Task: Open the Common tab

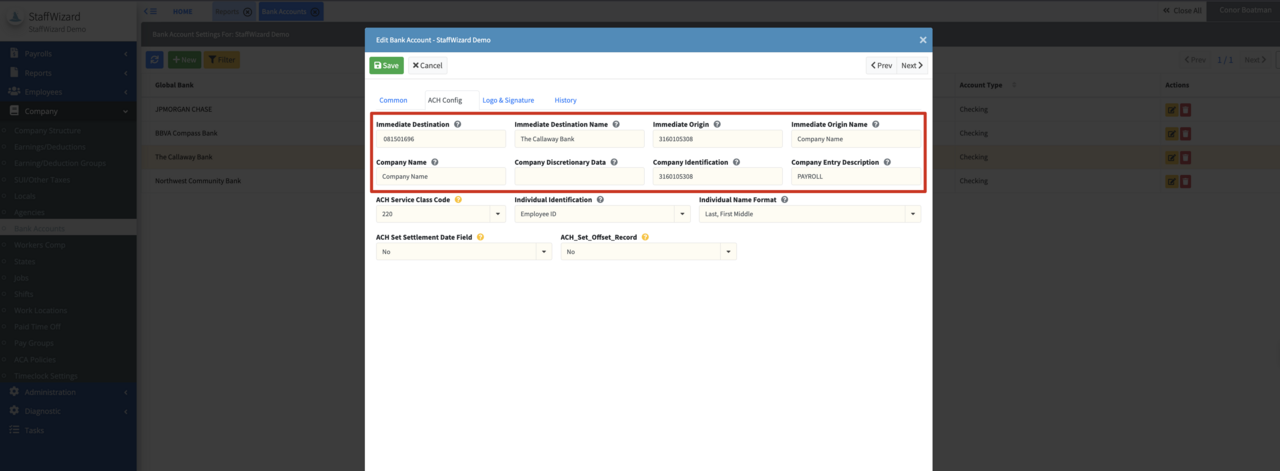Action: coord(393,100)
